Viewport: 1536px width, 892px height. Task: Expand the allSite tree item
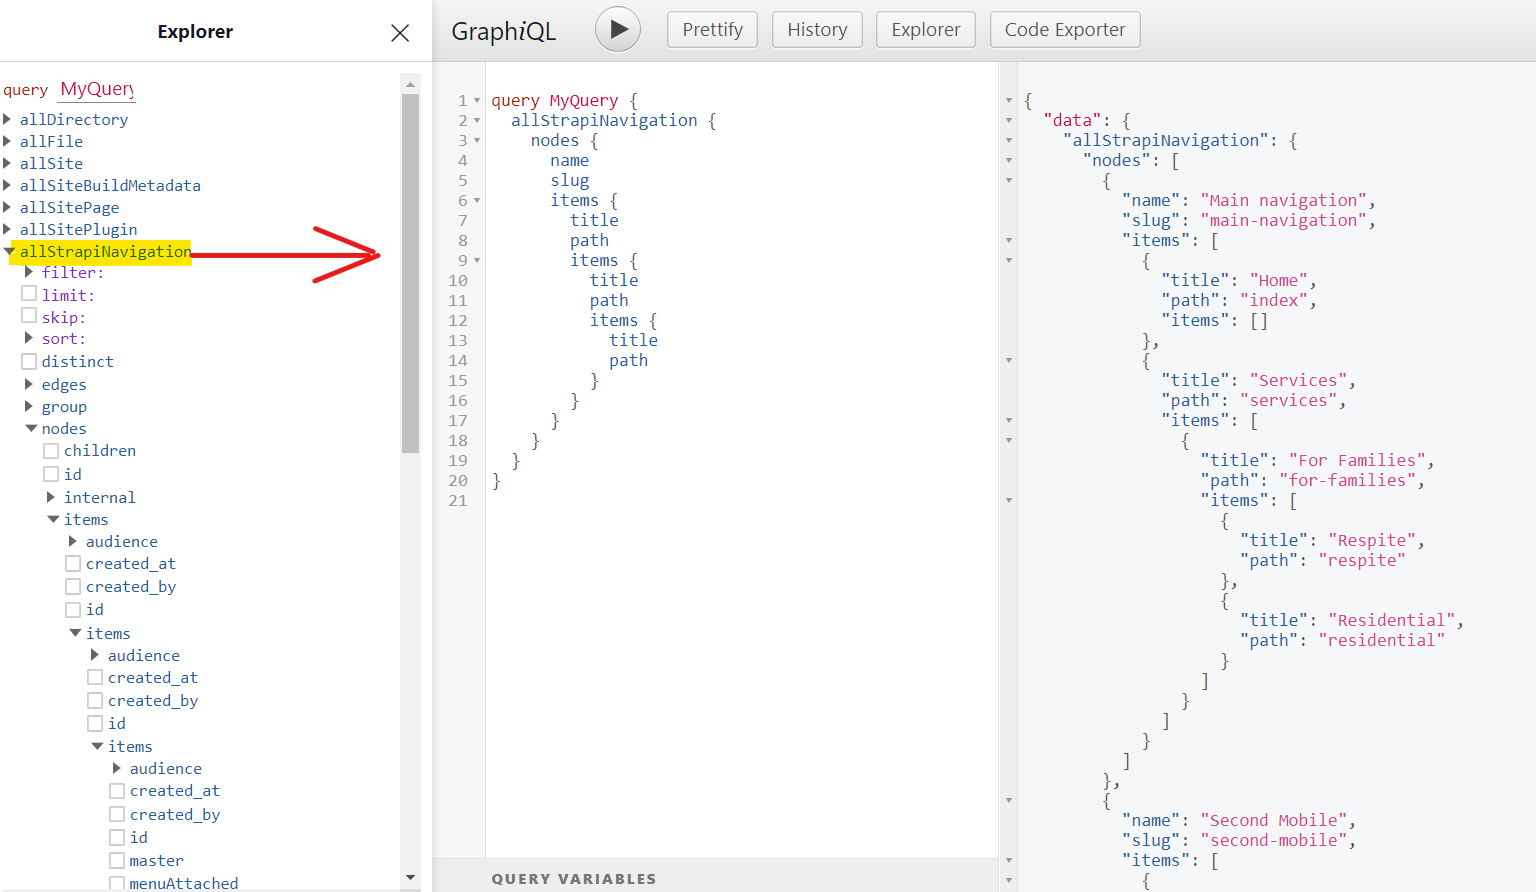coord(8,163)
